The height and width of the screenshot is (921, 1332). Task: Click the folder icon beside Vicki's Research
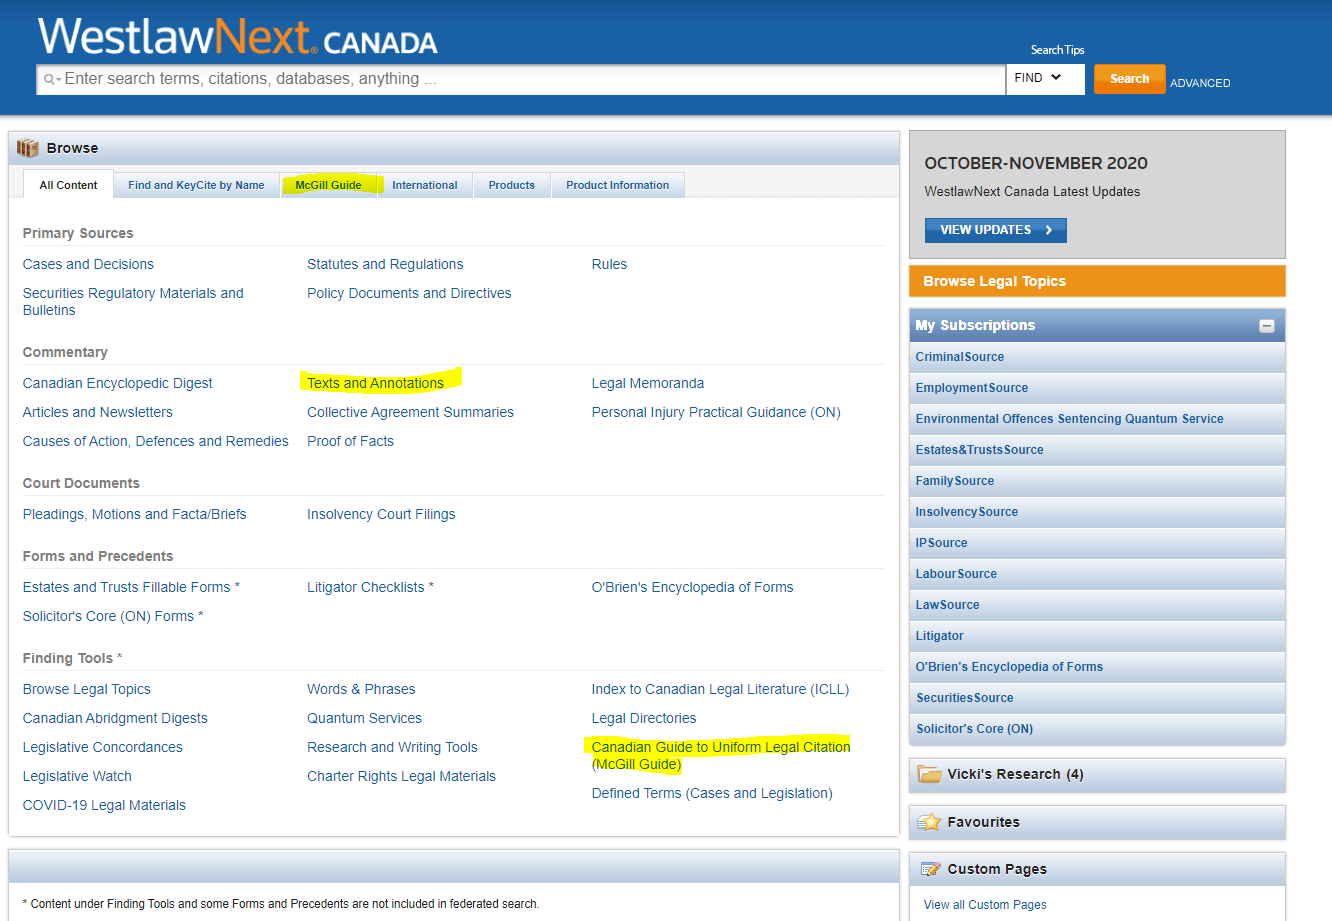click(928, 774)
